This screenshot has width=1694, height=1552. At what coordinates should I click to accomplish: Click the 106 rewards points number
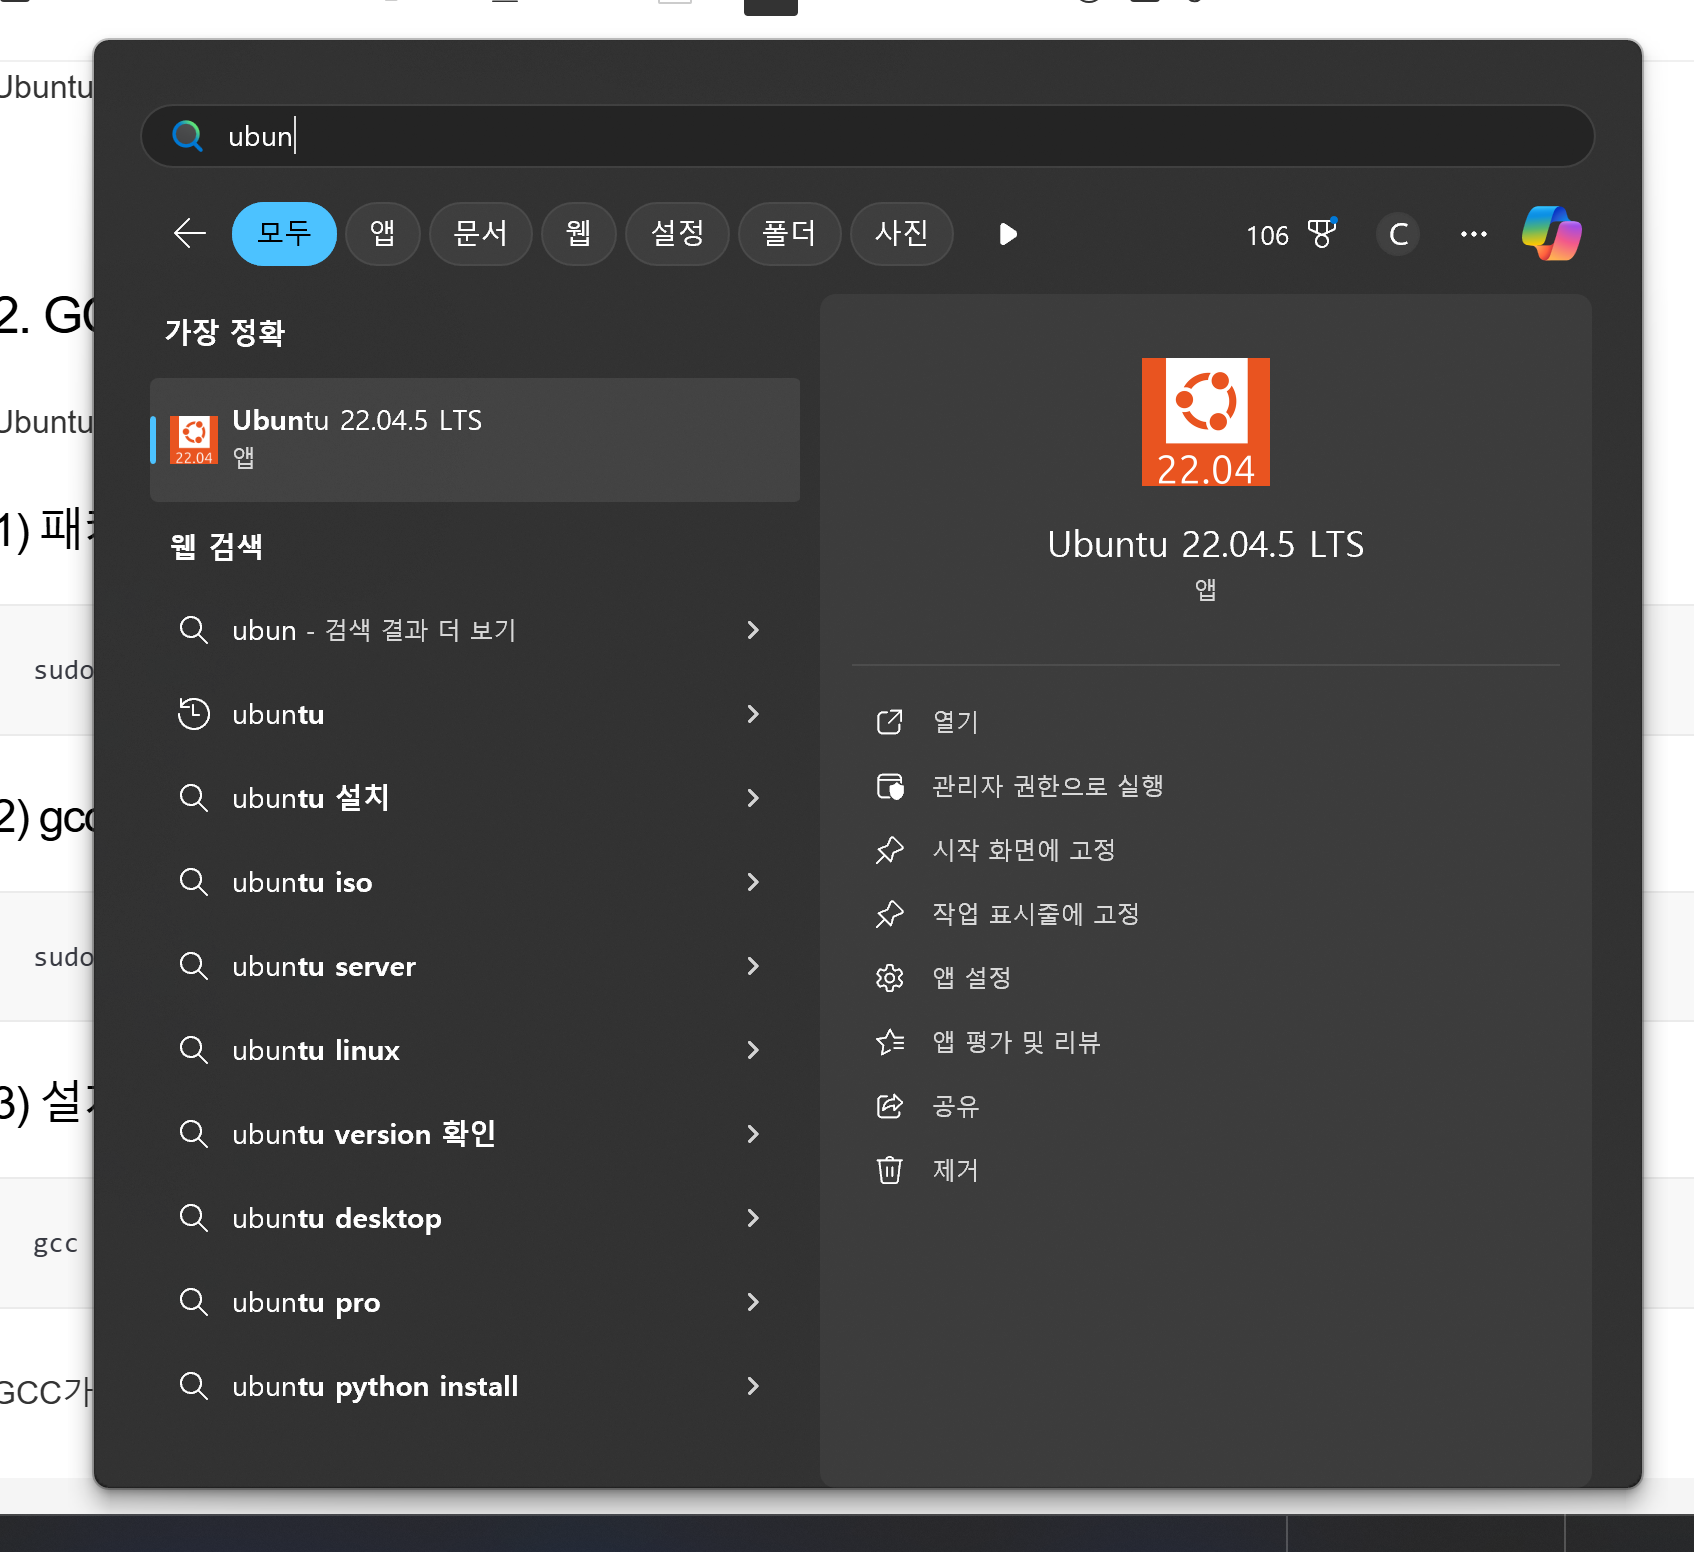click(1267, 236)
